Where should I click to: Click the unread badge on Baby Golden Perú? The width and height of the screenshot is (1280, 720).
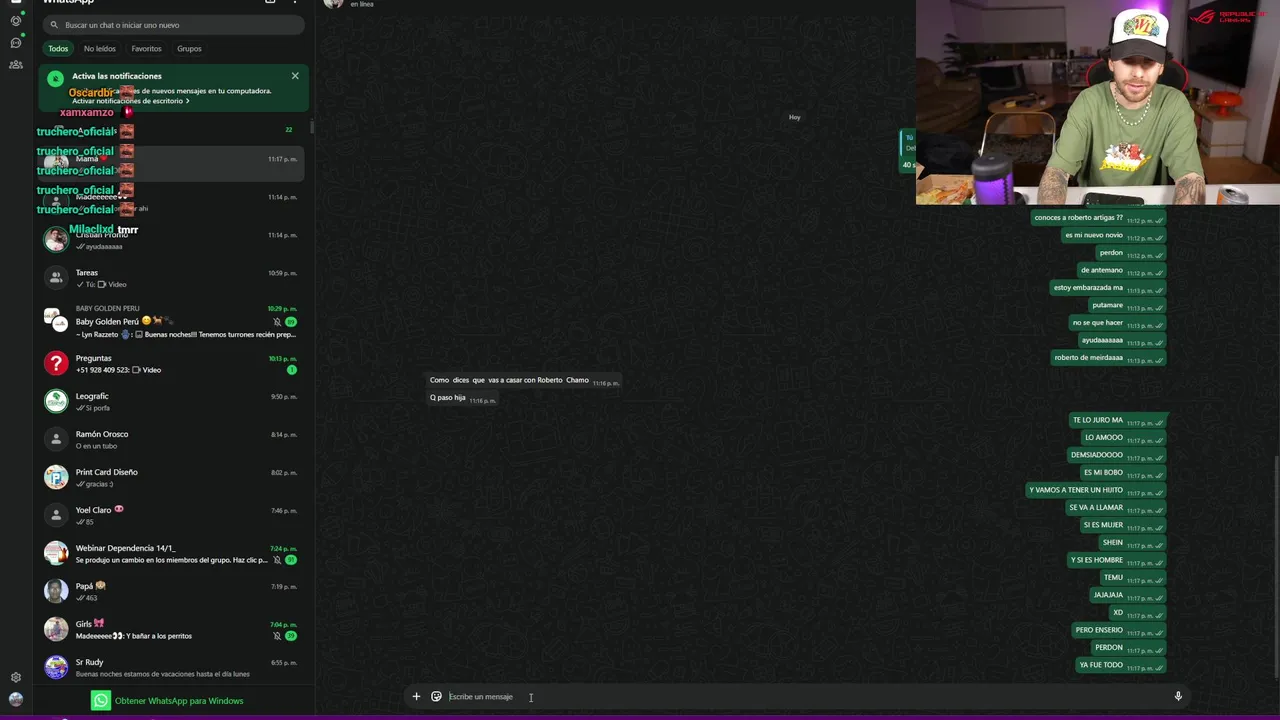pyautogui.click(x=291, y=322)
